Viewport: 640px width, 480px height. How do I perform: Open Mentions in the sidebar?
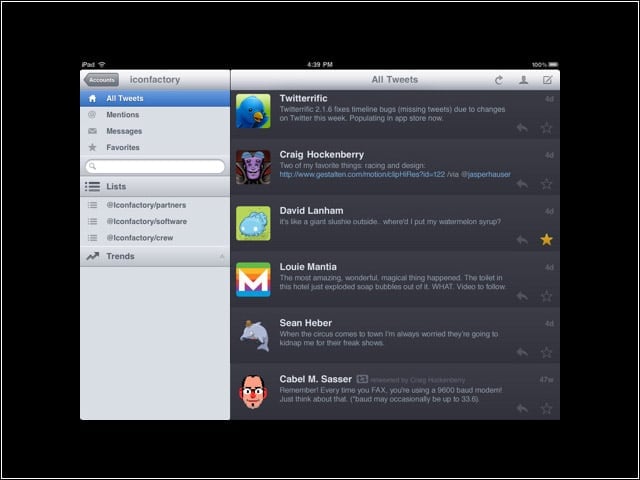[x=155, y=115]
